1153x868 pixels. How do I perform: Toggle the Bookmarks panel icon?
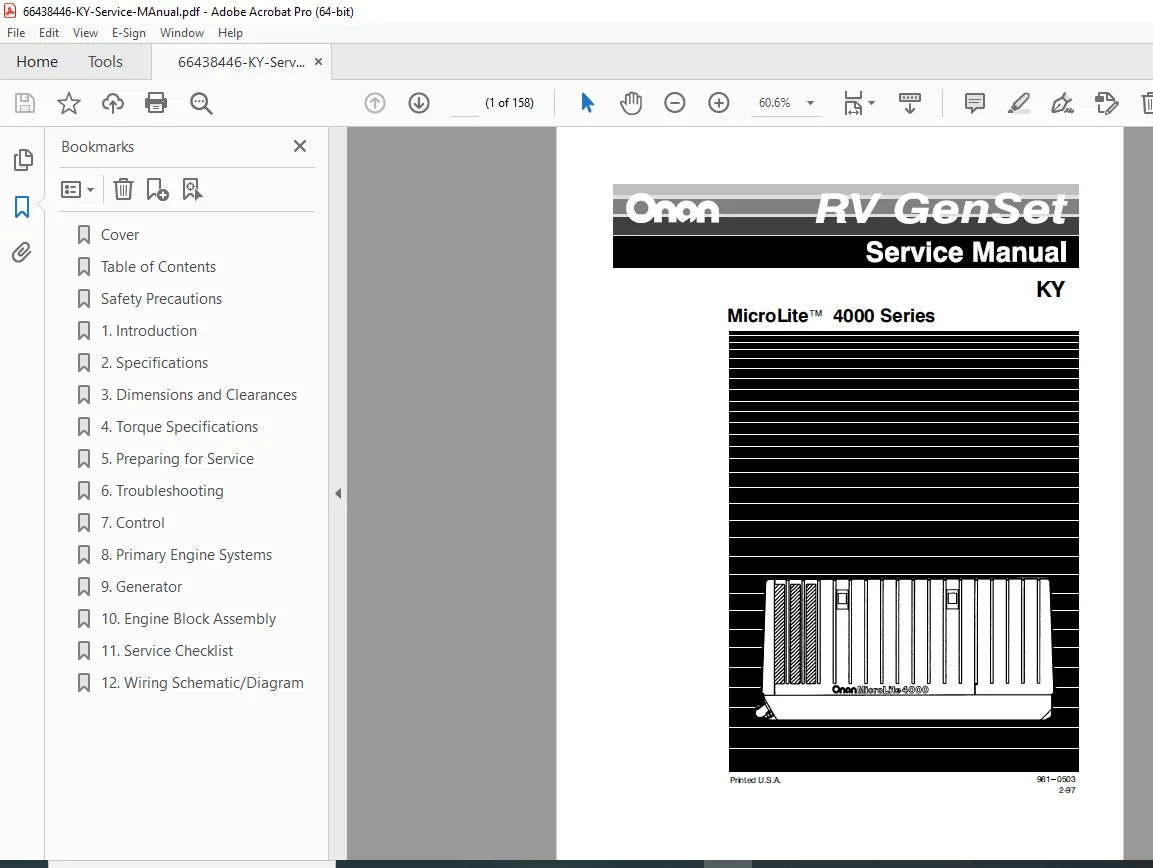pos(22,207)
